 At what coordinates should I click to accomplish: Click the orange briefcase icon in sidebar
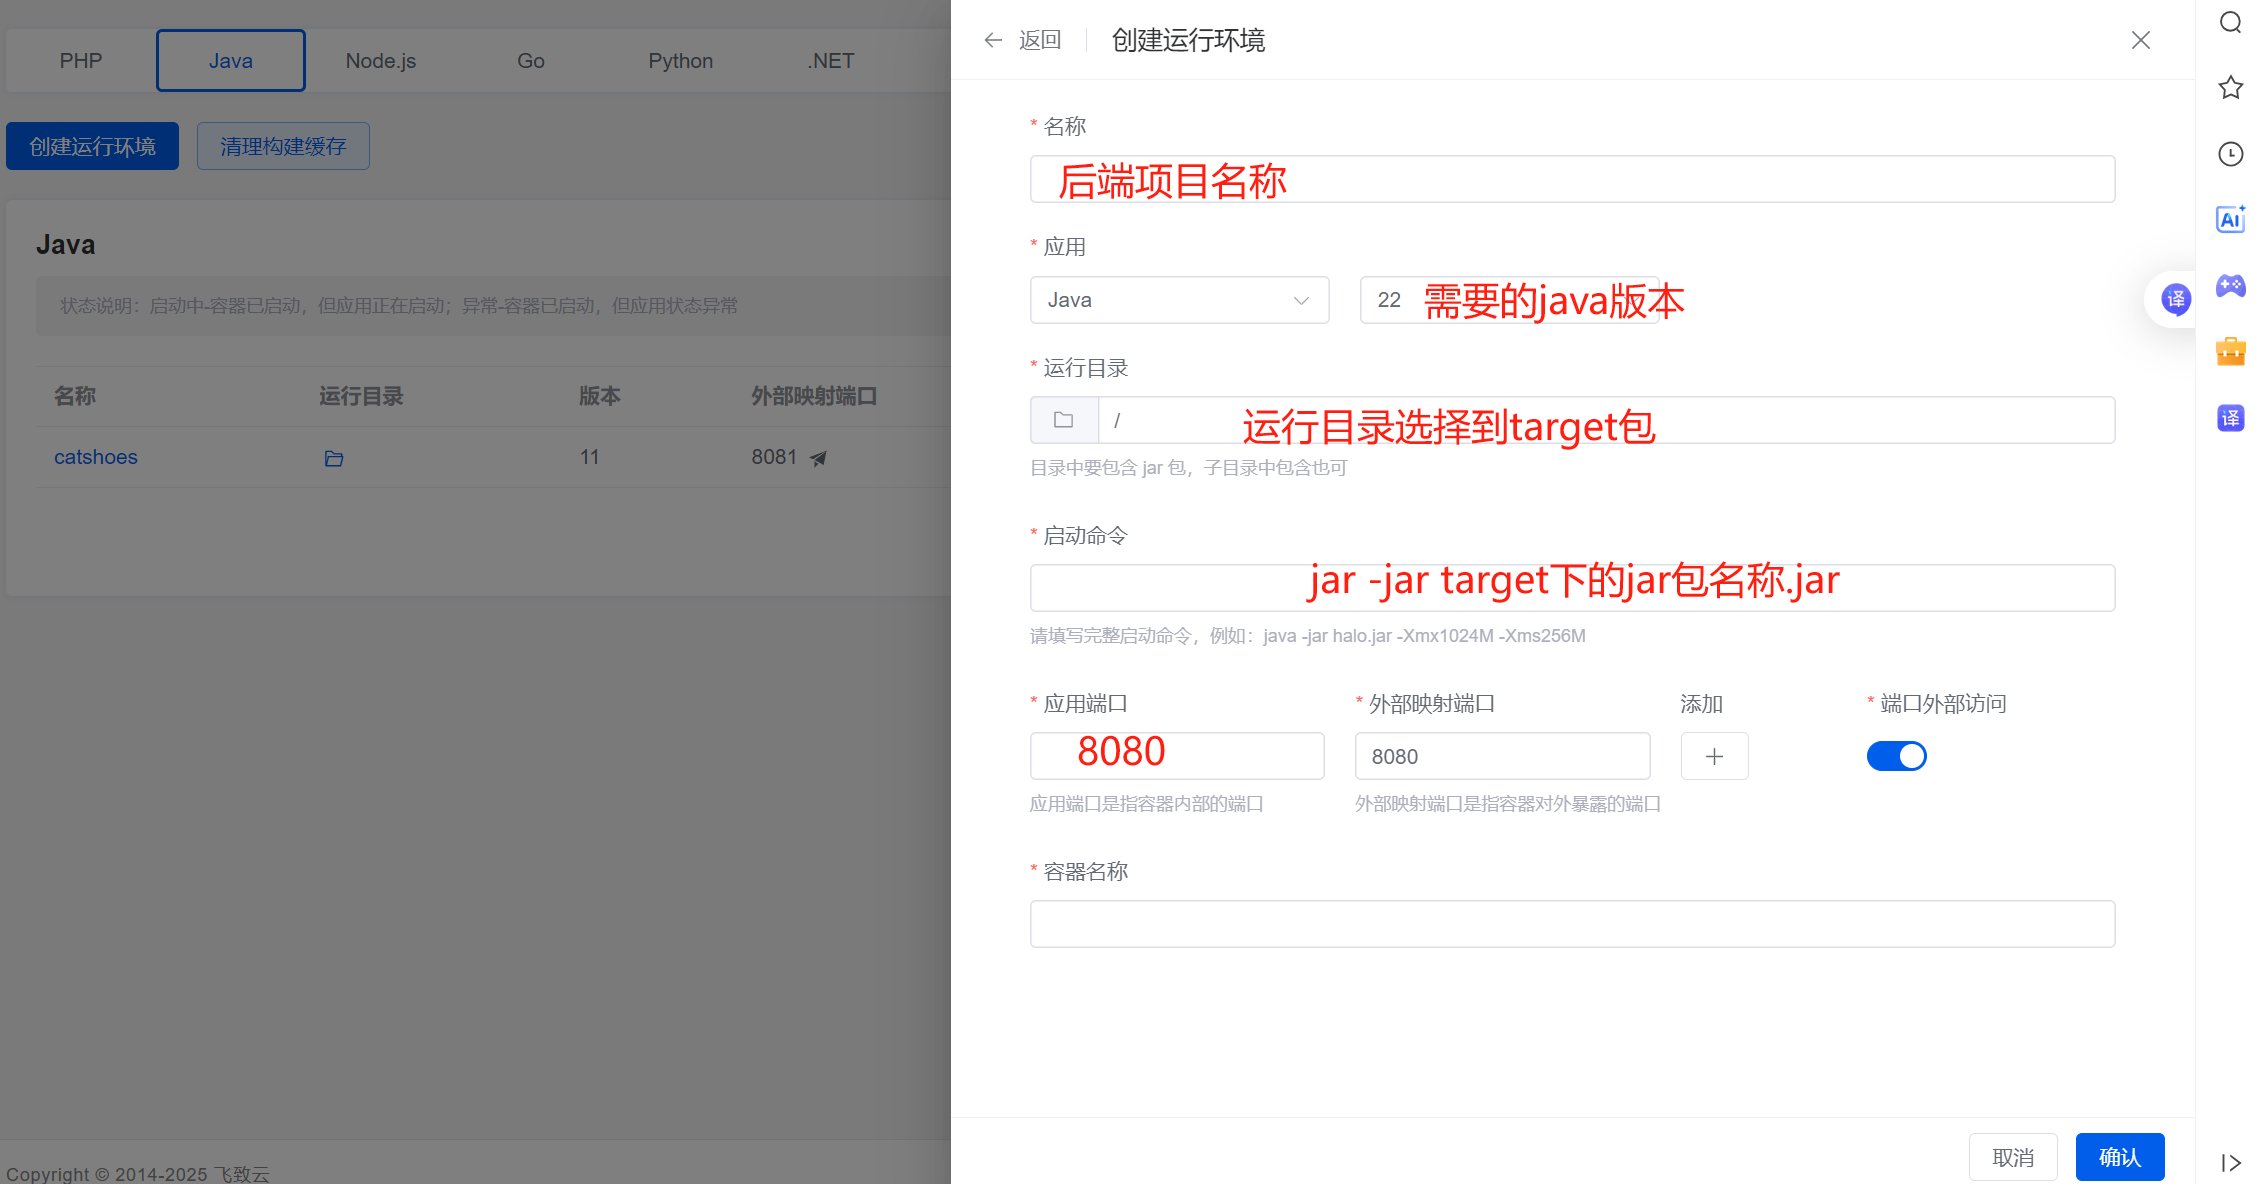(2230, 351)
